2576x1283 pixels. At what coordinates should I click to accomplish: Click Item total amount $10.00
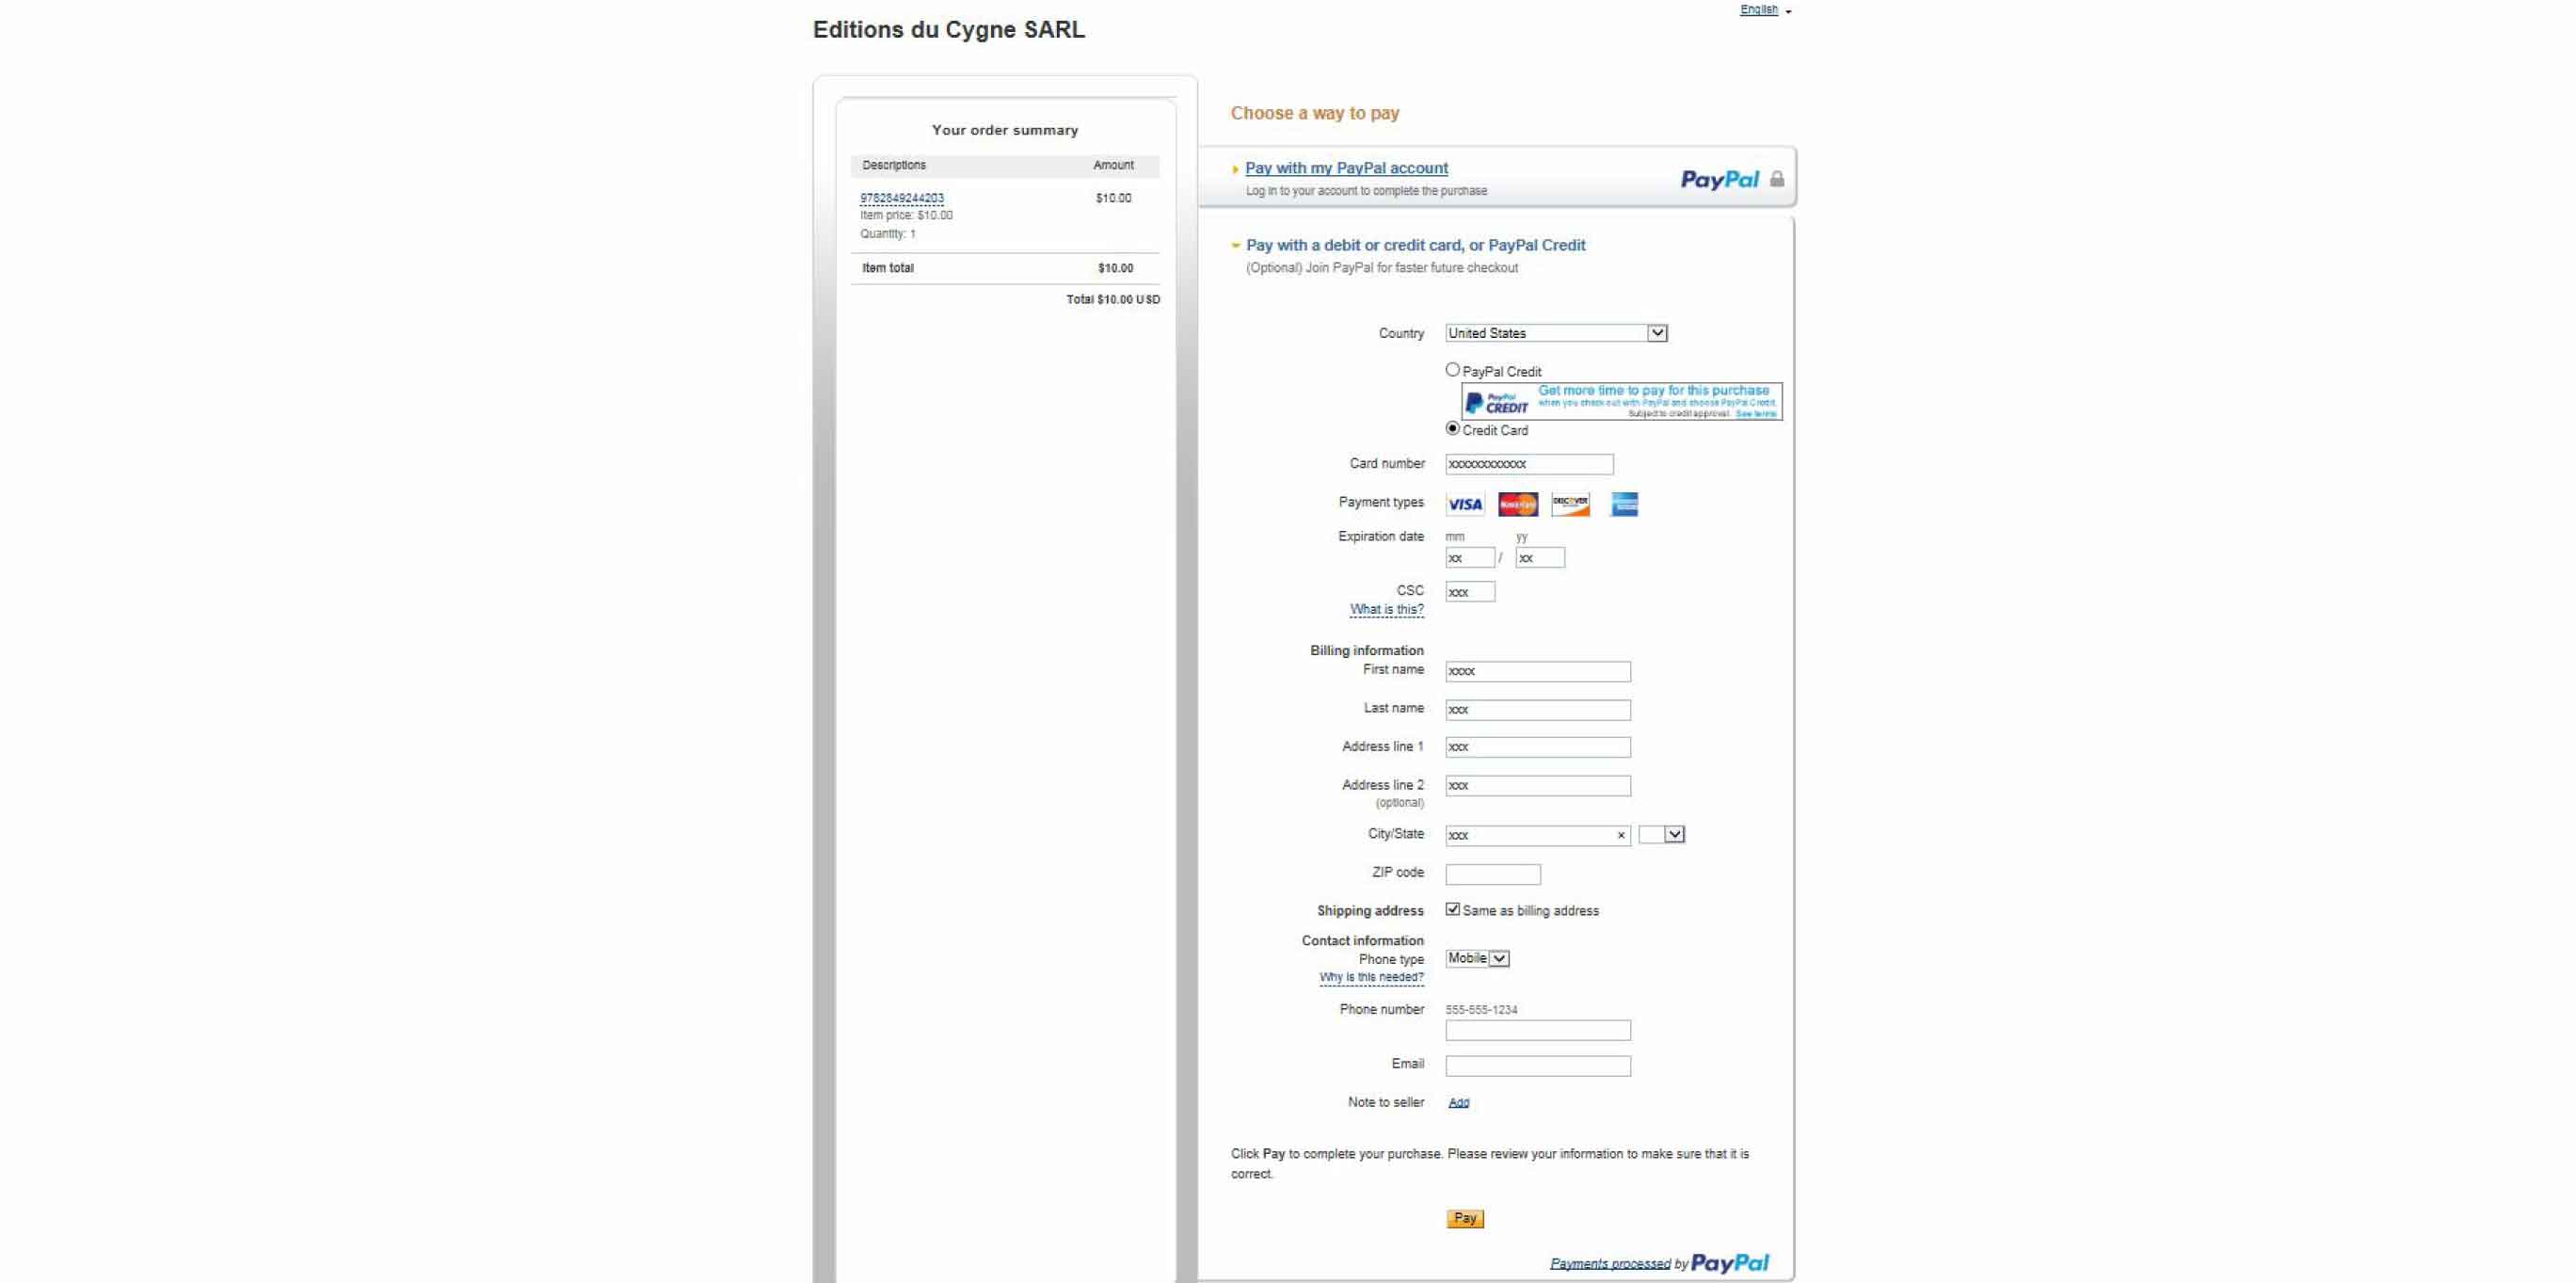point(1115,268)
